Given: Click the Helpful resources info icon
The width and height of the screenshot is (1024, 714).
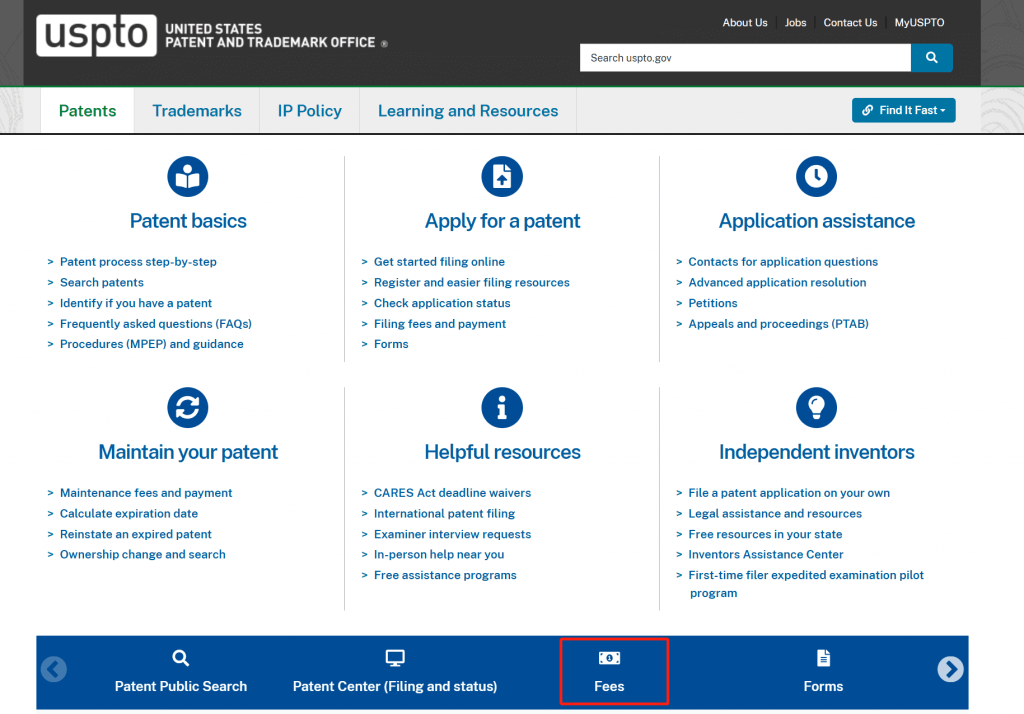Looking at the screenshot, I should (x=502, y=408).
